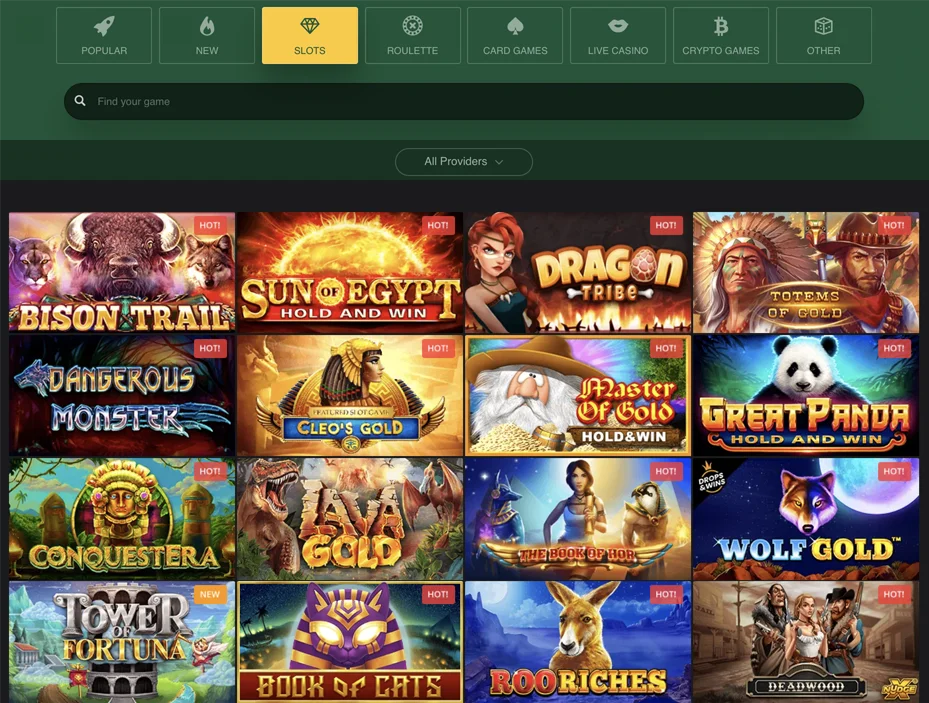Open the Roo Riches game
The width and height of the screenshot is (929, 703).
click(578, 642)
